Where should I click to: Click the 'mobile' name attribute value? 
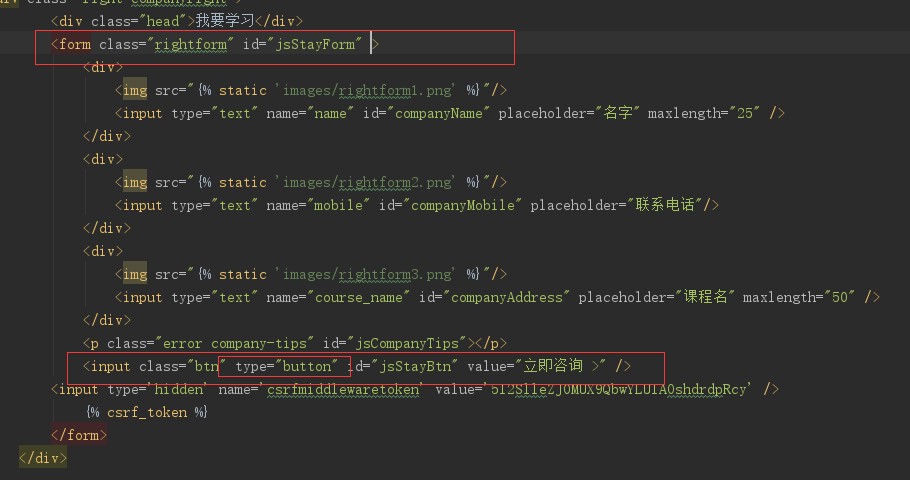[338, 205]
